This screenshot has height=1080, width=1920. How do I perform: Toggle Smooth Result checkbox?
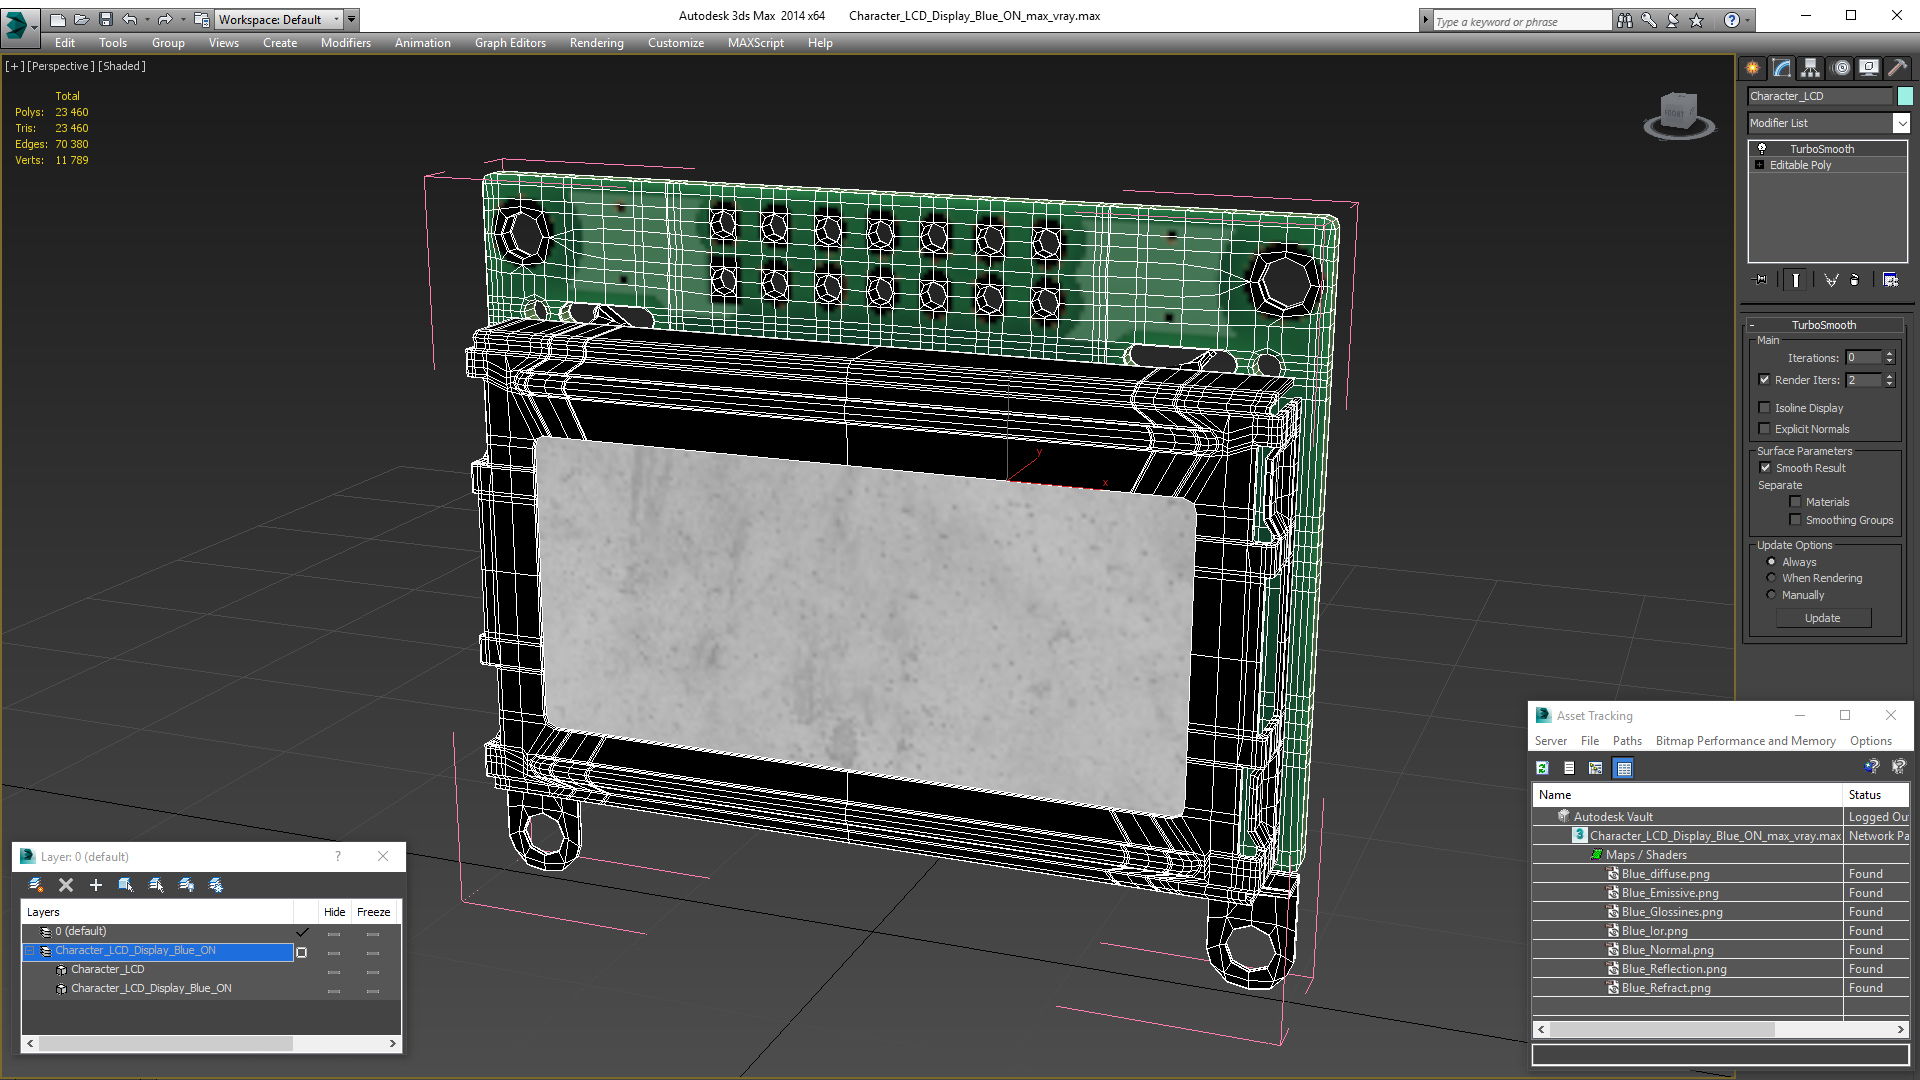(1765, 468)
